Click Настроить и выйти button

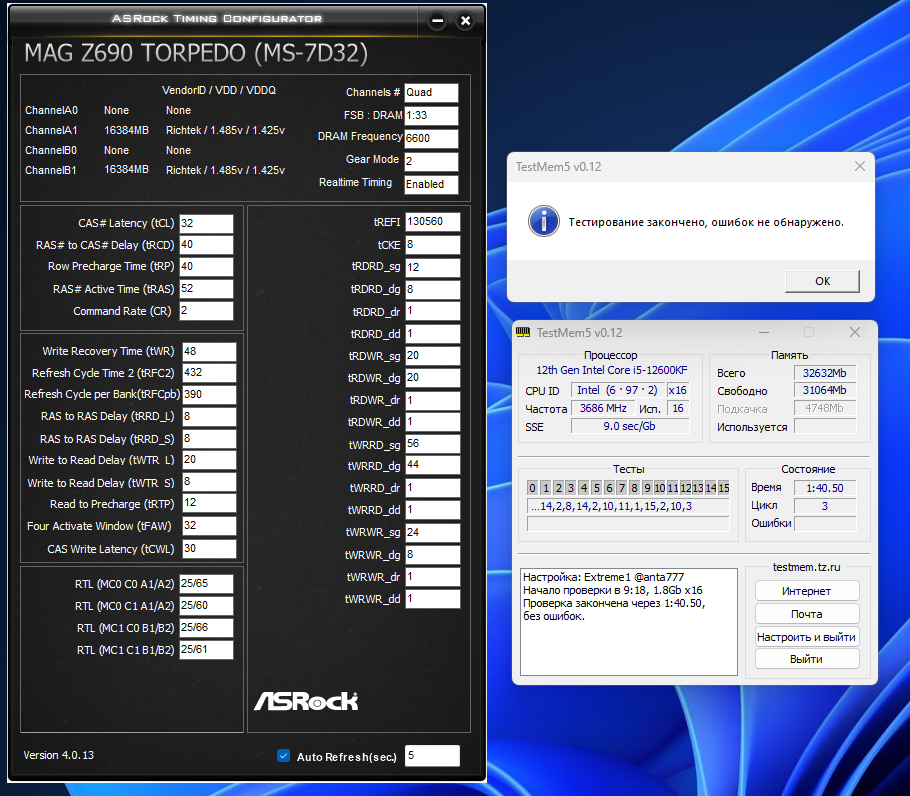tap(807, 636)
